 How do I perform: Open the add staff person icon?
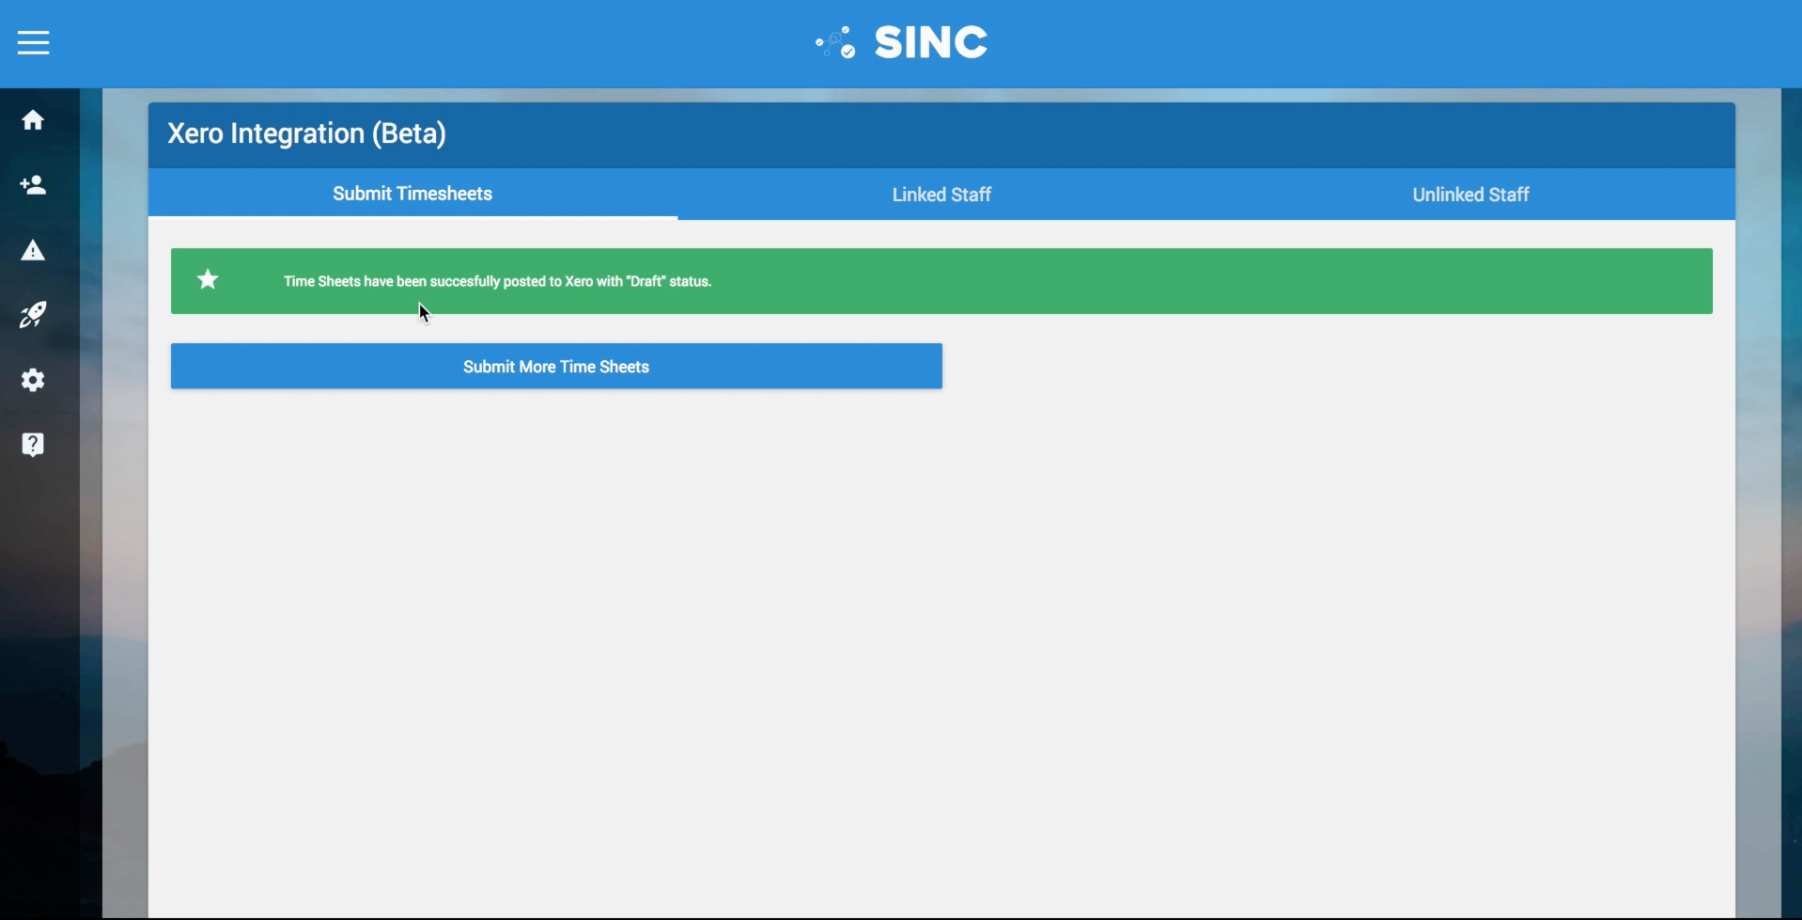tap(33, 185)
